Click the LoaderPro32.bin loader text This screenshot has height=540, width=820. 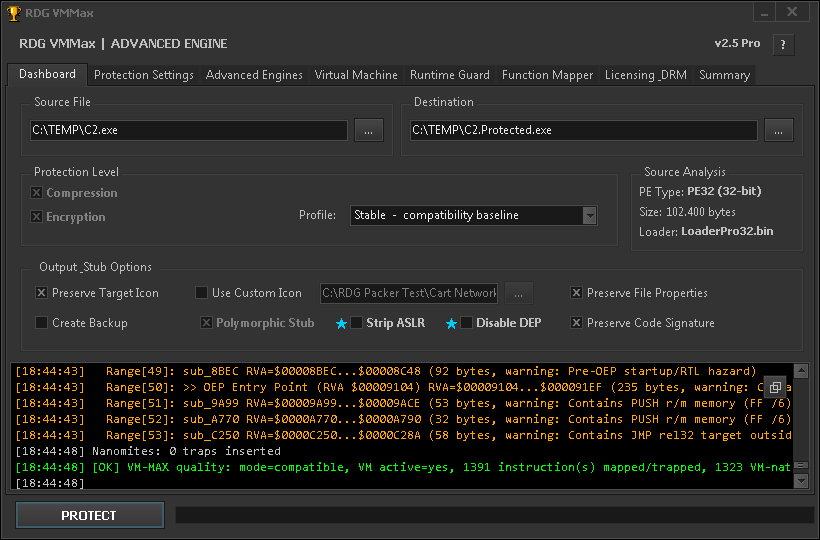coord(727,232)
